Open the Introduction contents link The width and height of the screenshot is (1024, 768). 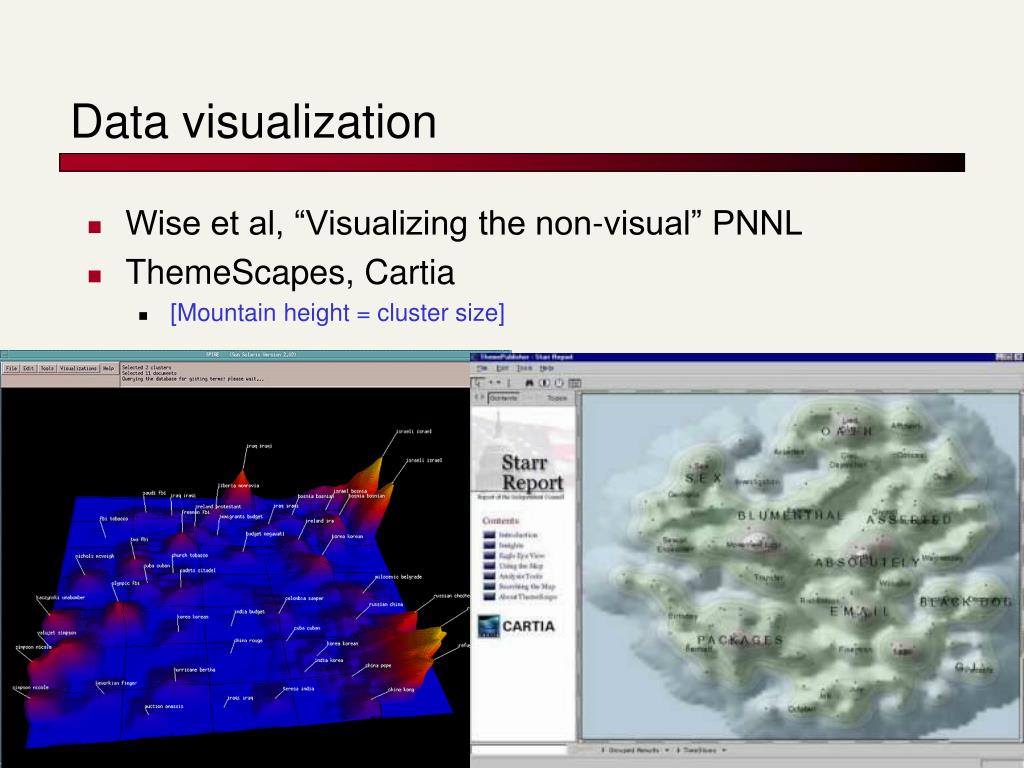tap(518, 535)
